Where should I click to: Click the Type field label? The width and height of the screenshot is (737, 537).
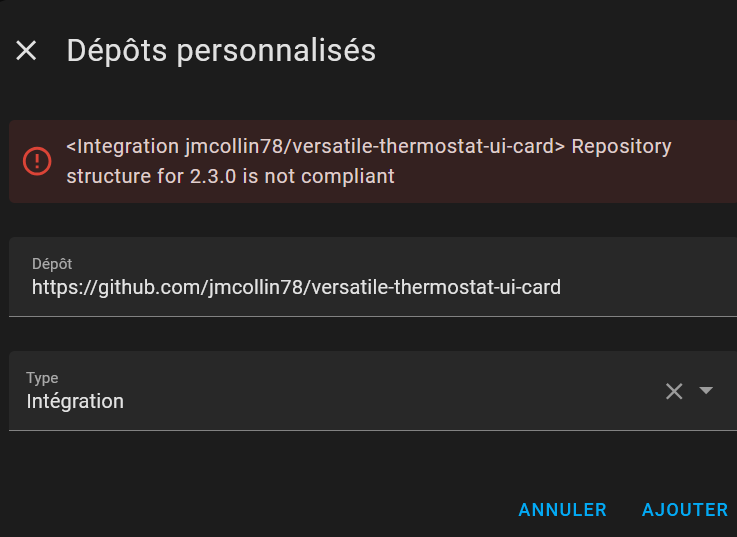[42, 378]
